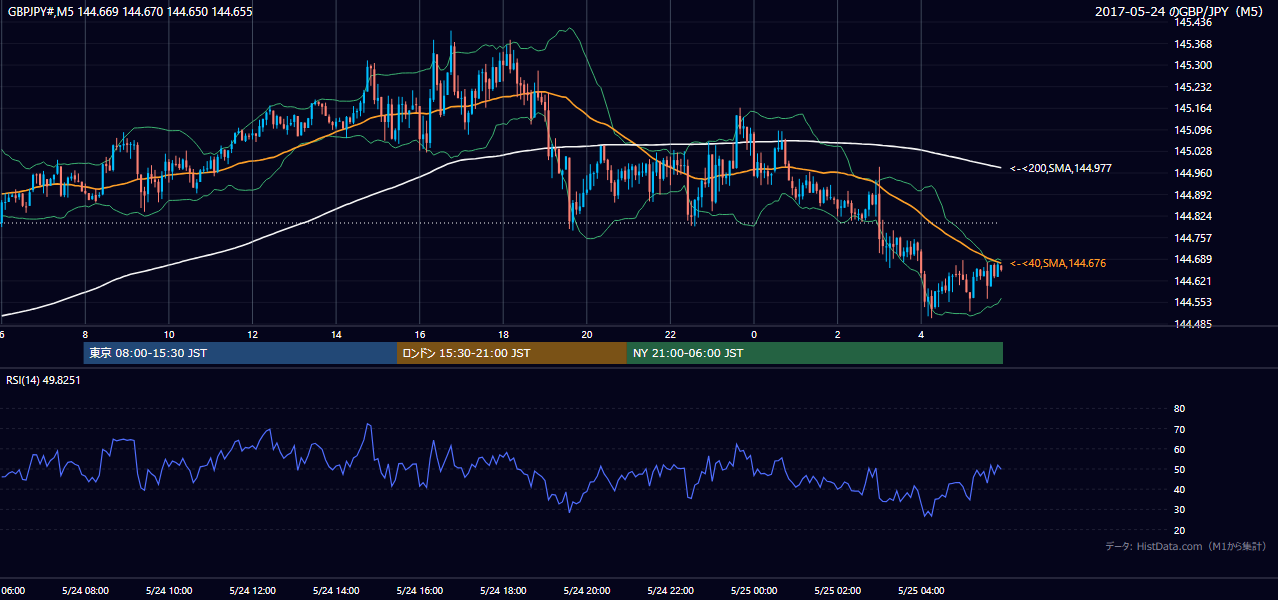The height and width of the screenshot is (600, 1278).
Task: Click price axis label 145.028
Action: pyautogui.click(x=1192, y=151)
